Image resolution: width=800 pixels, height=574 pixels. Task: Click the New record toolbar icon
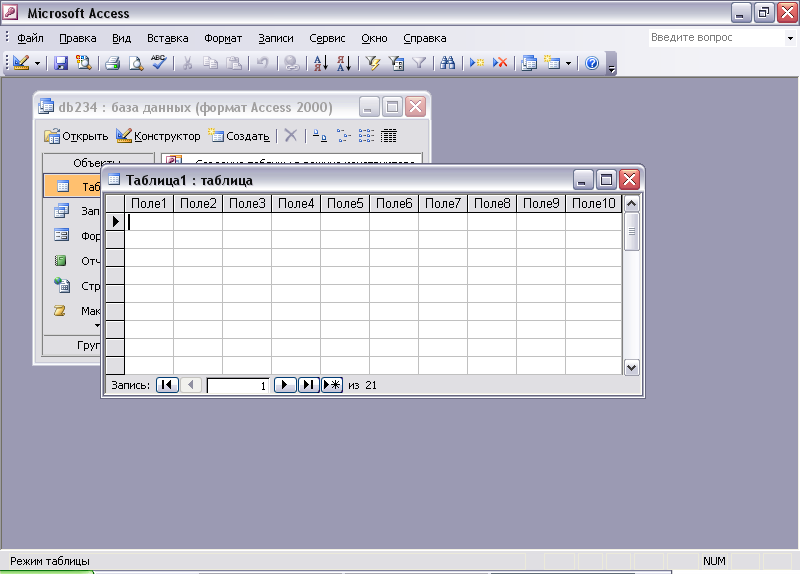tap(477, 63)
